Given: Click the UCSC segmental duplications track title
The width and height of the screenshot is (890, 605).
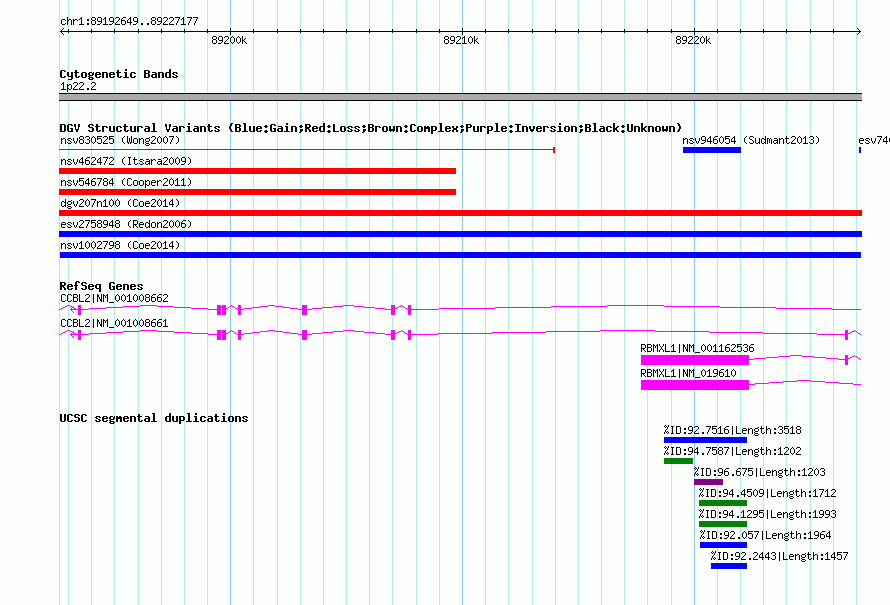Looking at the screenshot, I should click(154, 418).
